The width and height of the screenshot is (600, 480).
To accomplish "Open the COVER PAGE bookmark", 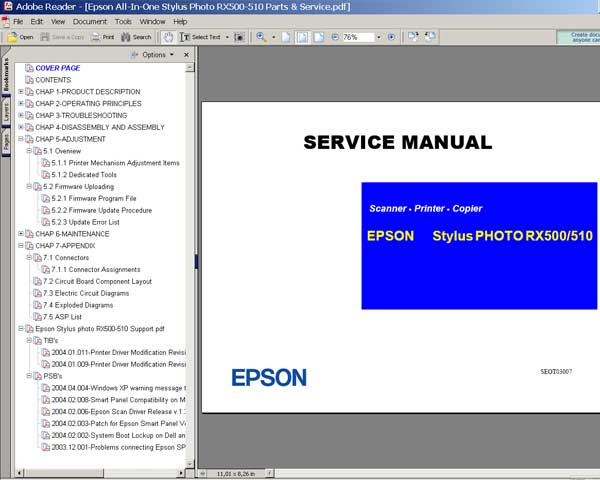I will click(x=57, y=68).
